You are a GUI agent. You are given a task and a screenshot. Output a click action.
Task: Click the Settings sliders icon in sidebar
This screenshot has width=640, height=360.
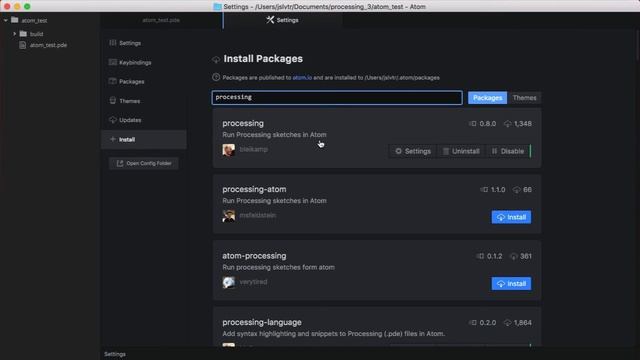tap(113, 43)
